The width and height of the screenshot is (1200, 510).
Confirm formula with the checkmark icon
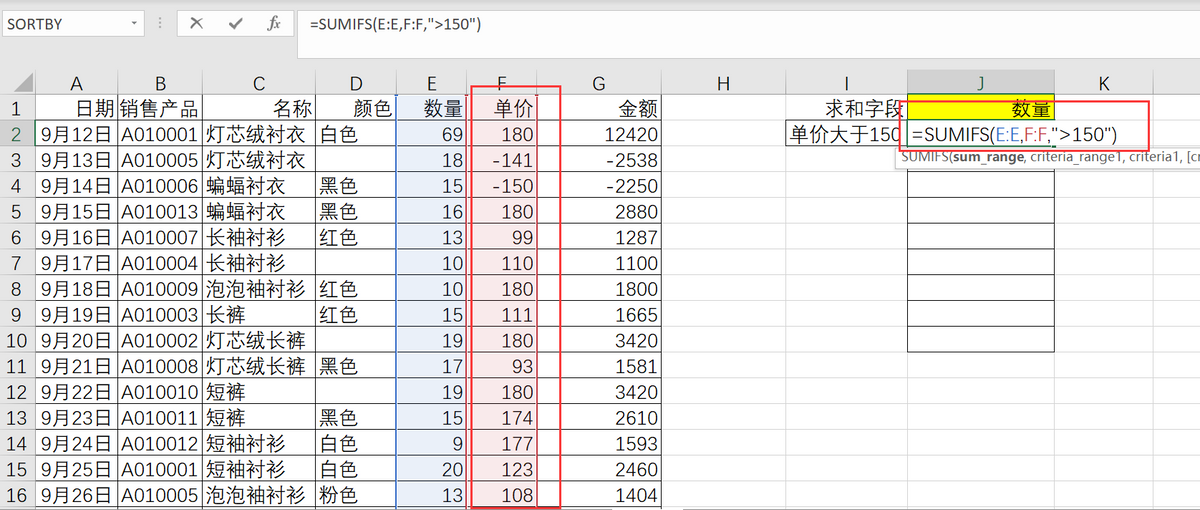(x=236, y=23)
